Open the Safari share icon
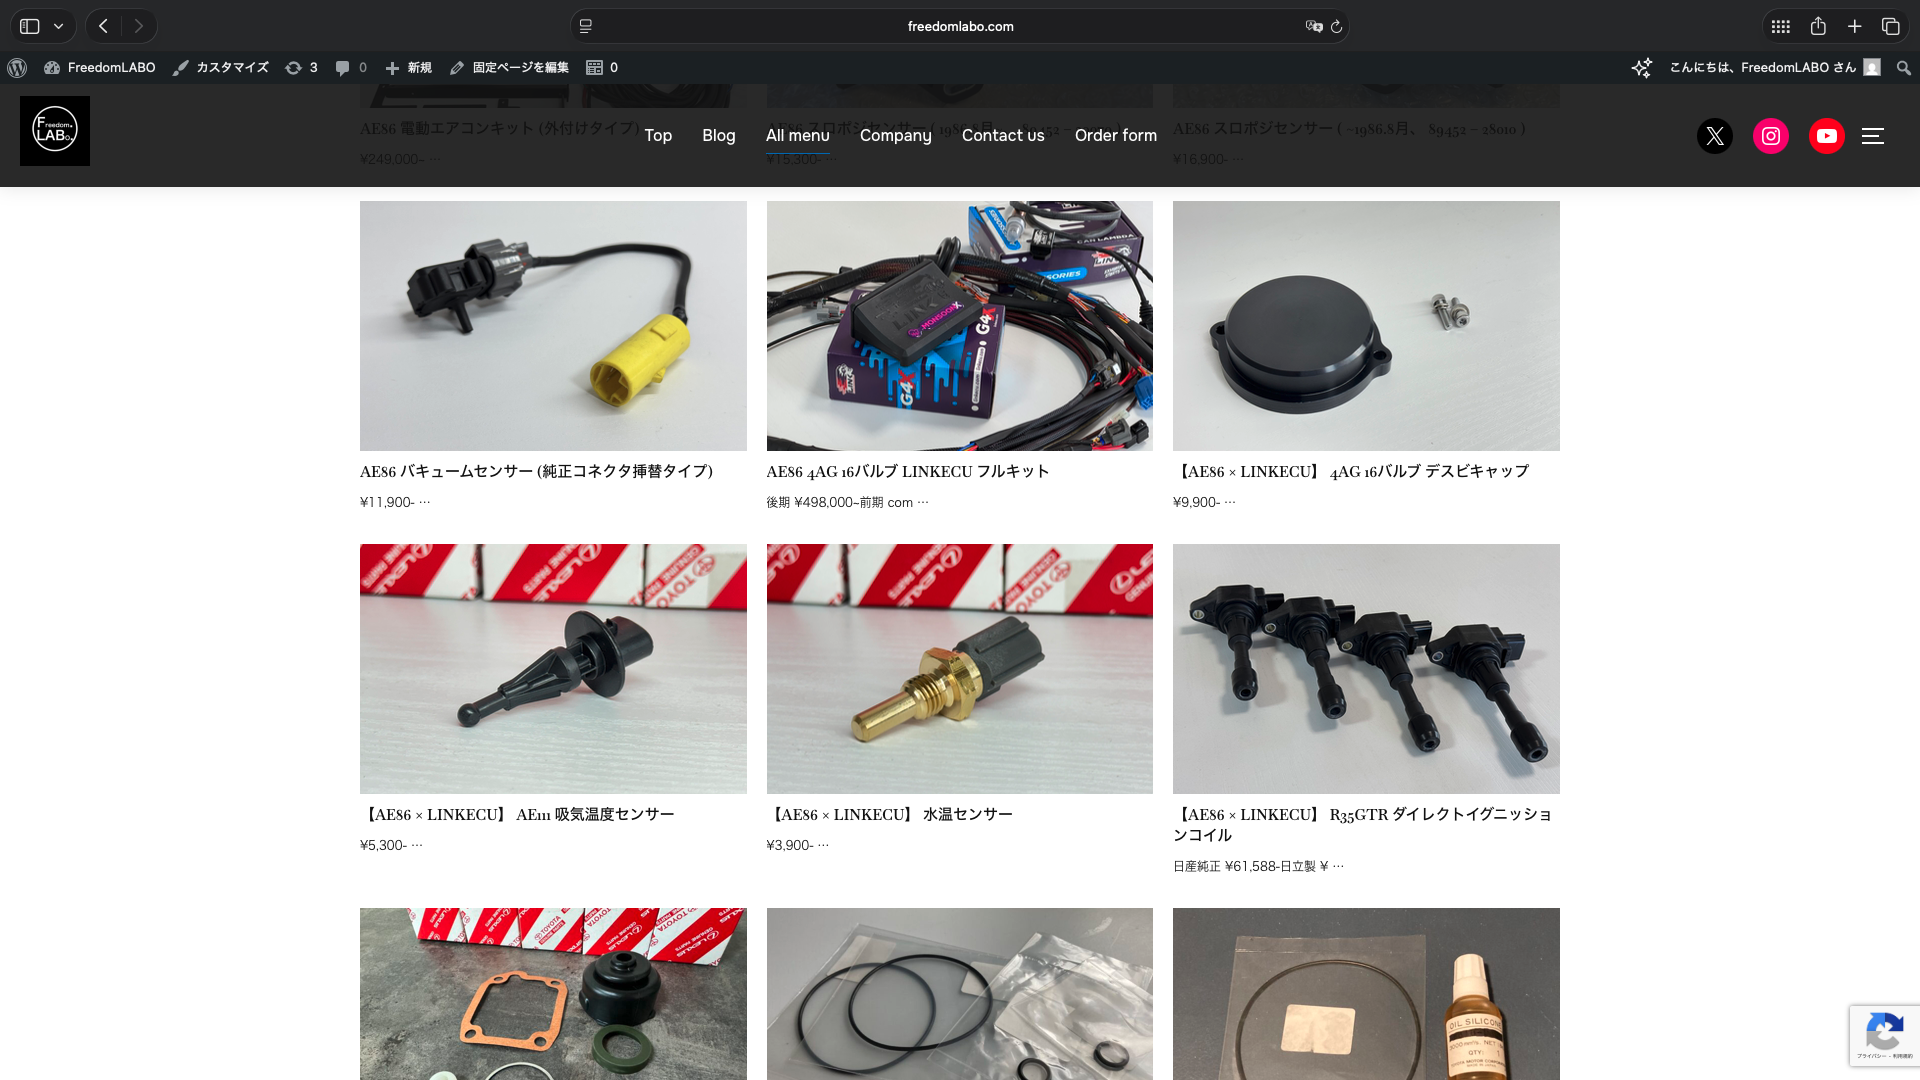 (1818, 27)
